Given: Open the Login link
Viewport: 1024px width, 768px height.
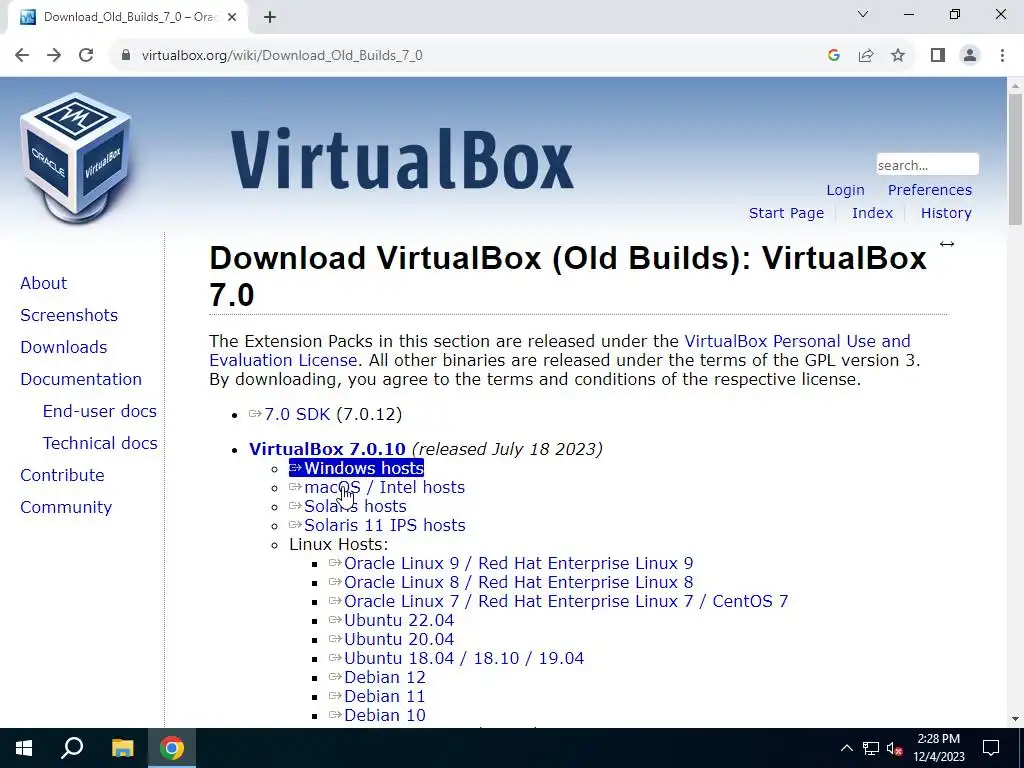Looking at the screenshot, I should [845, 190].
